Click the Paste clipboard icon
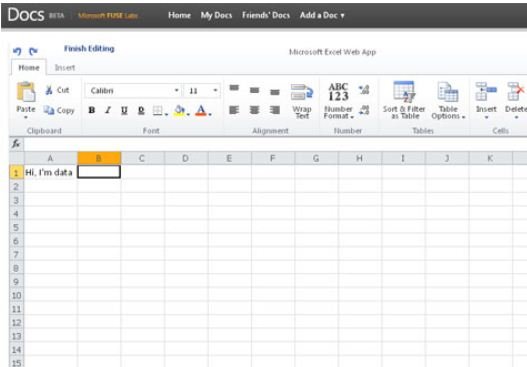527x367 pixels. [26, 92]
